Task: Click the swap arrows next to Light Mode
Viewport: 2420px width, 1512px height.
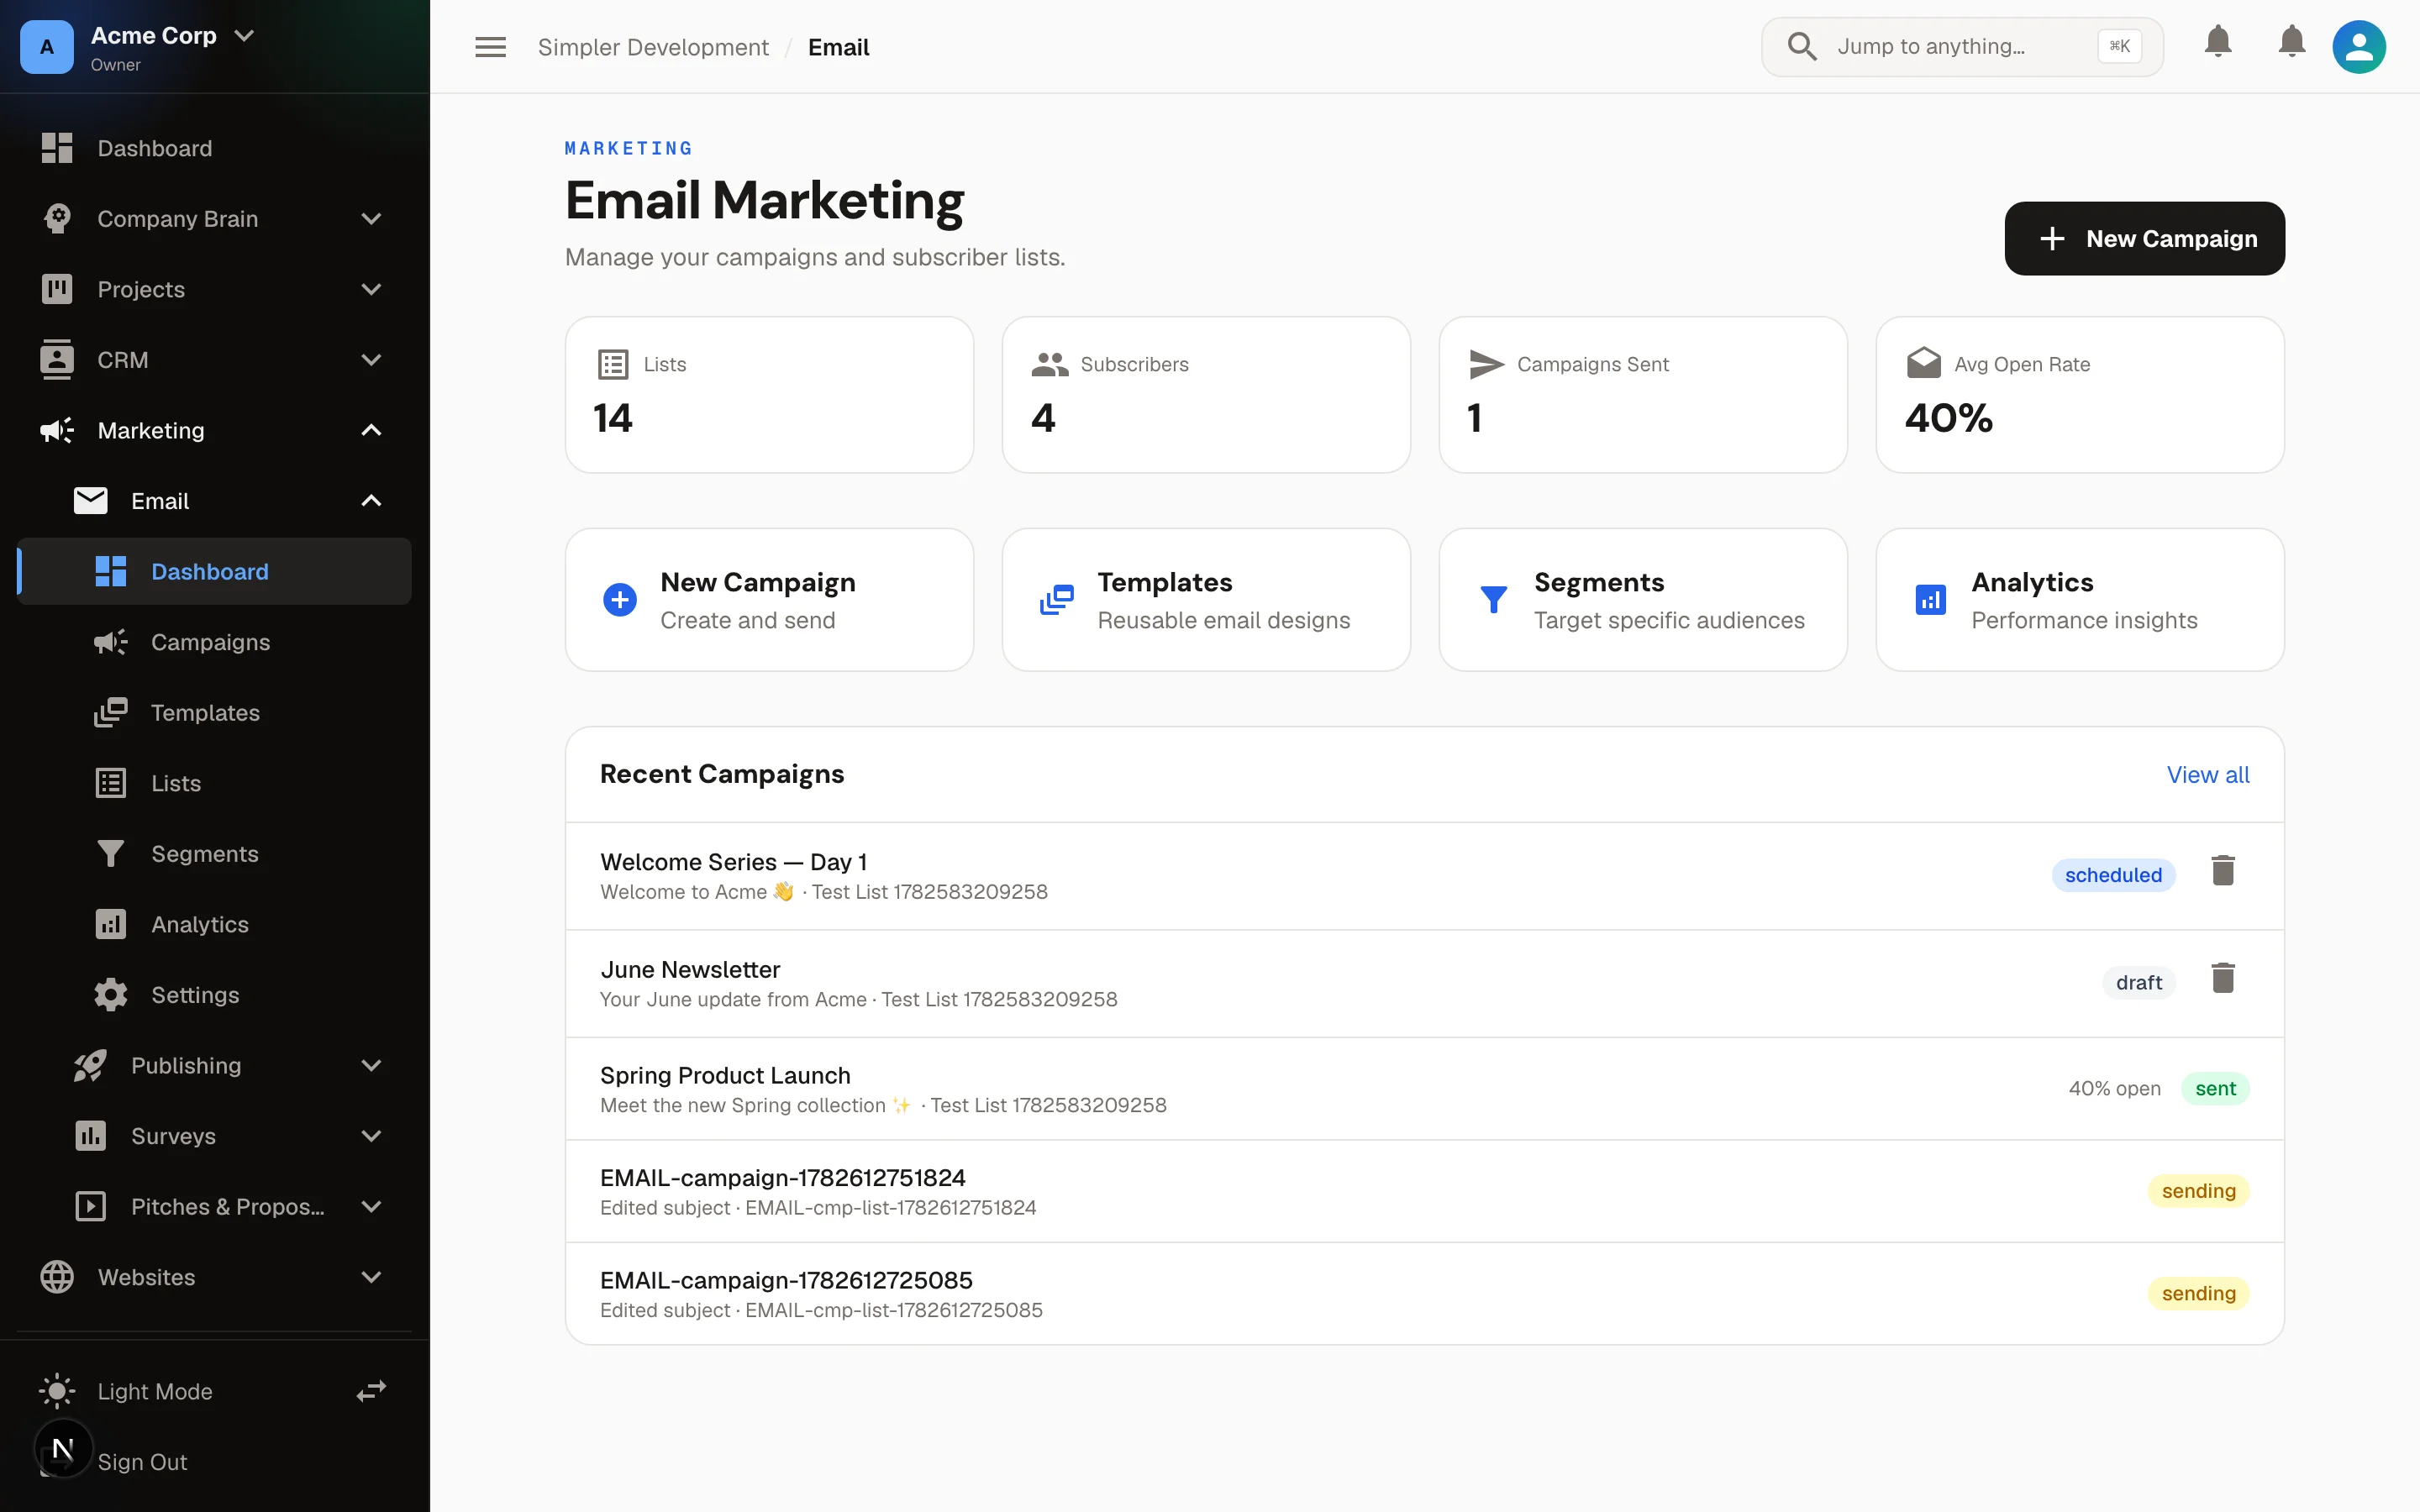Action: [371, 1391]
